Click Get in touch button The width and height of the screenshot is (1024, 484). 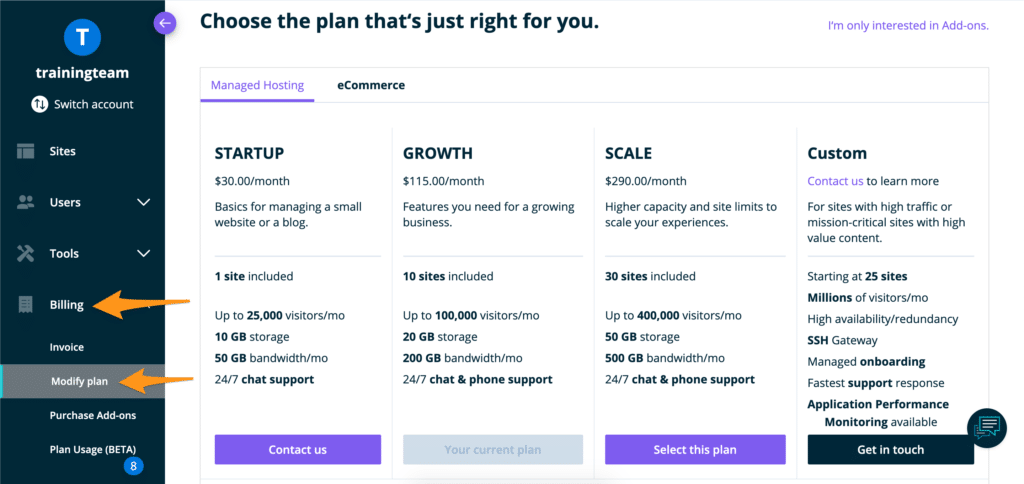click(891, 449)
